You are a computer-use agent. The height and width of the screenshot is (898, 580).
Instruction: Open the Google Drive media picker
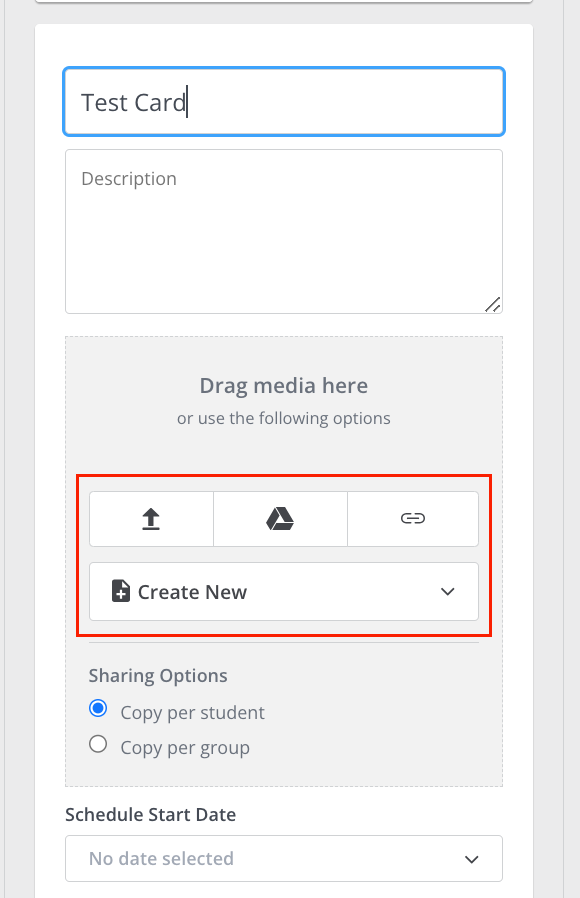[x=280, y=519]
